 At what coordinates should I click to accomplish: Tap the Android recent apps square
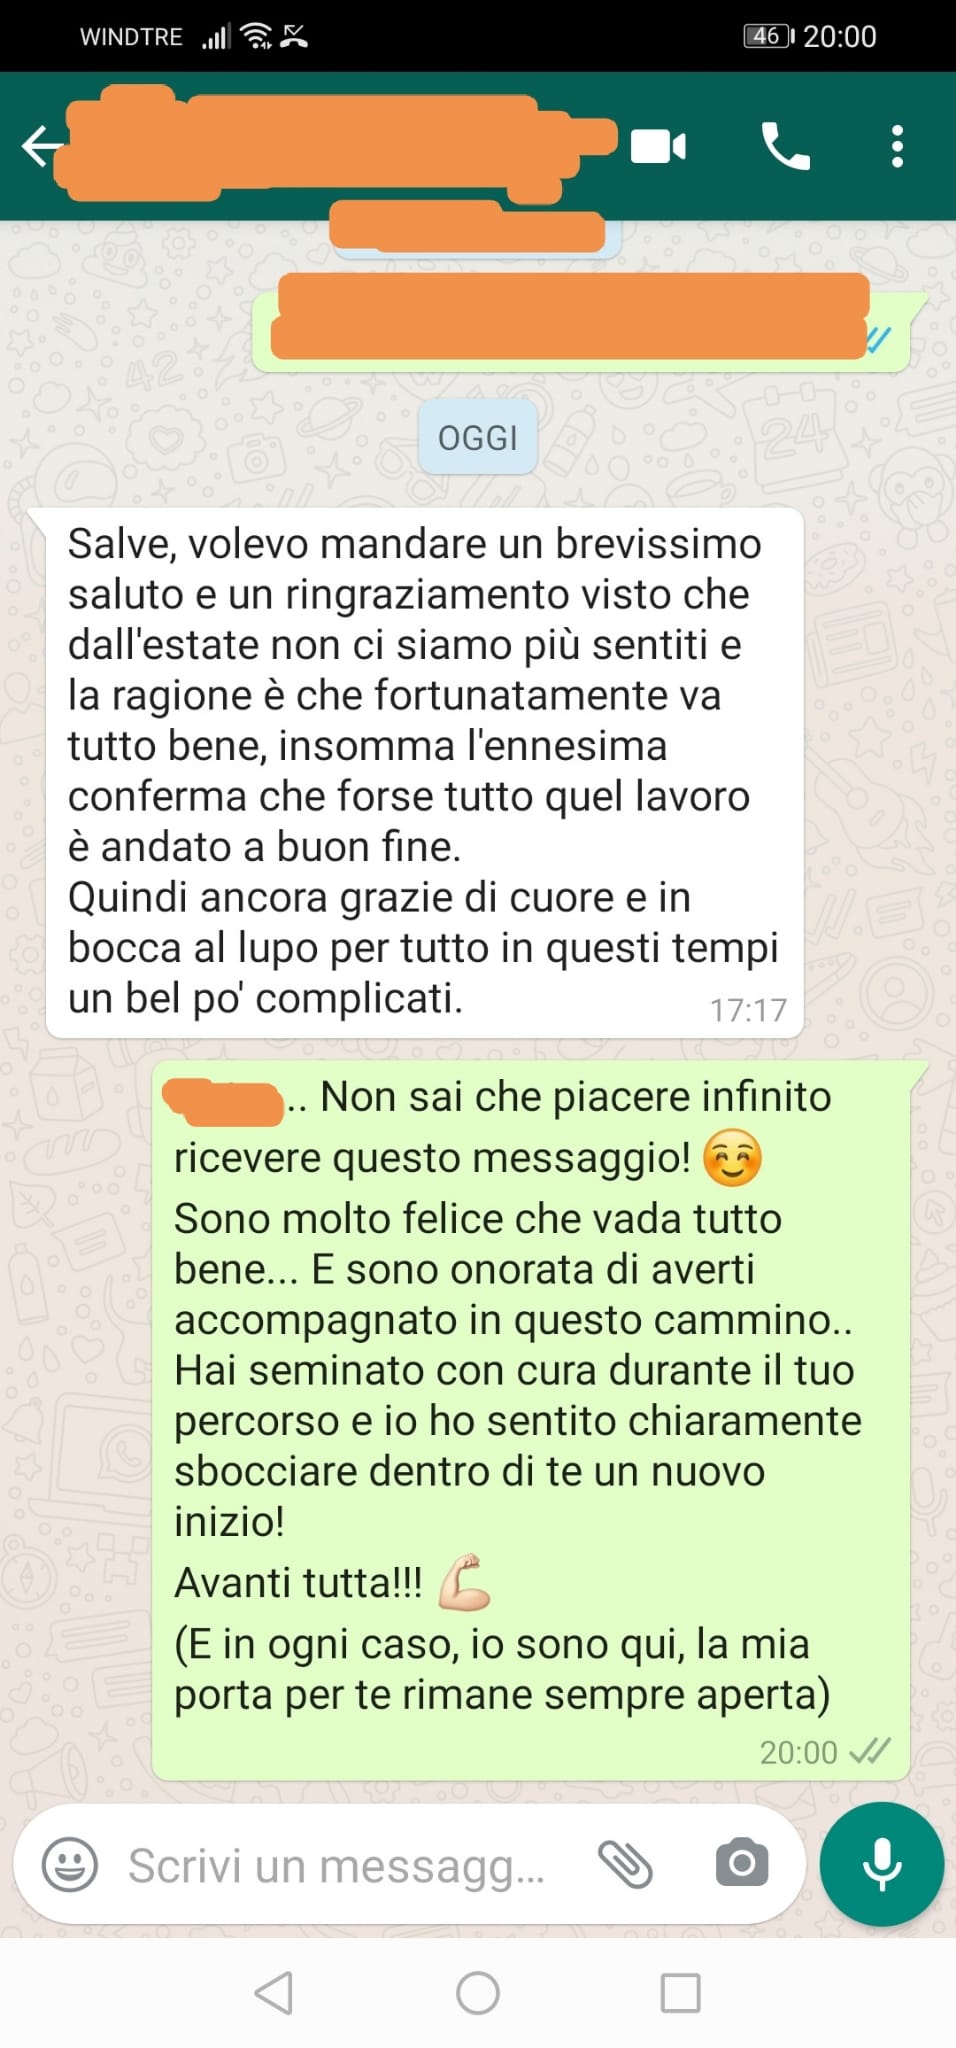click(x=681, y=1992)
